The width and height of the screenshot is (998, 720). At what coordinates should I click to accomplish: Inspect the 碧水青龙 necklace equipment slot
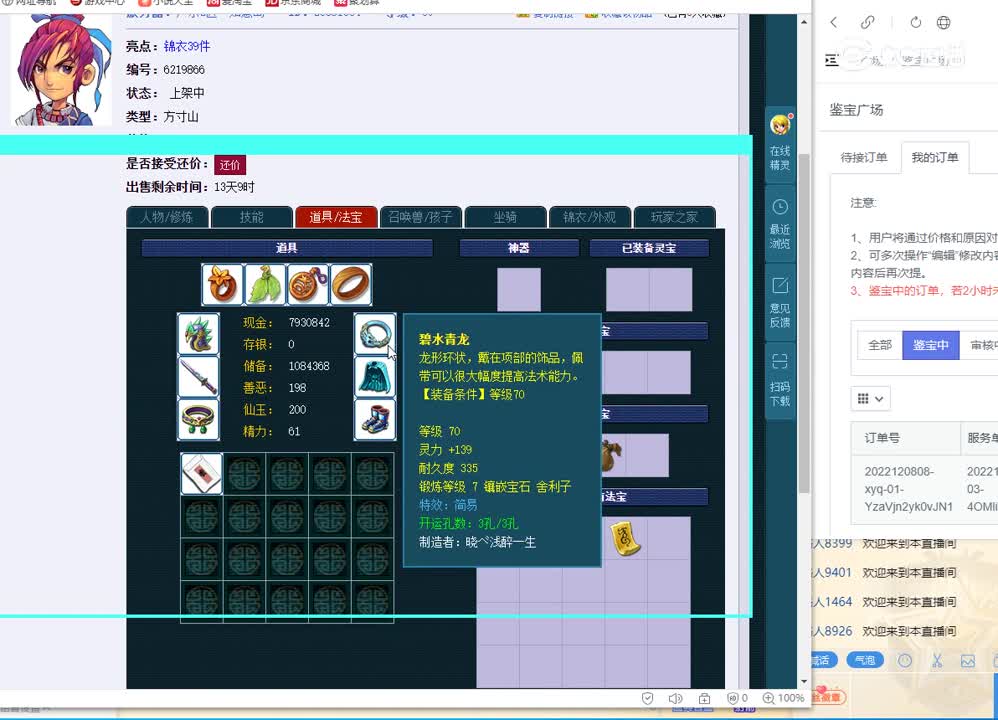[374, 334]
